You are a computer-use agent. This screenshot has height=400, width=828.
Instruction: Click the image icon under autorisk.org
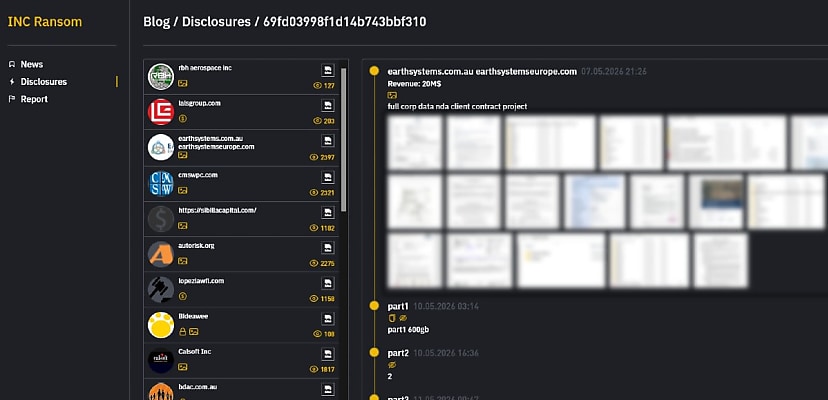tap(183, 261)
